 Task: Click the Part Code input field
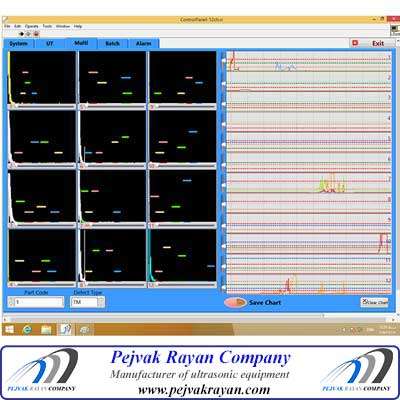pyautogui.click(x=39, y=302)
